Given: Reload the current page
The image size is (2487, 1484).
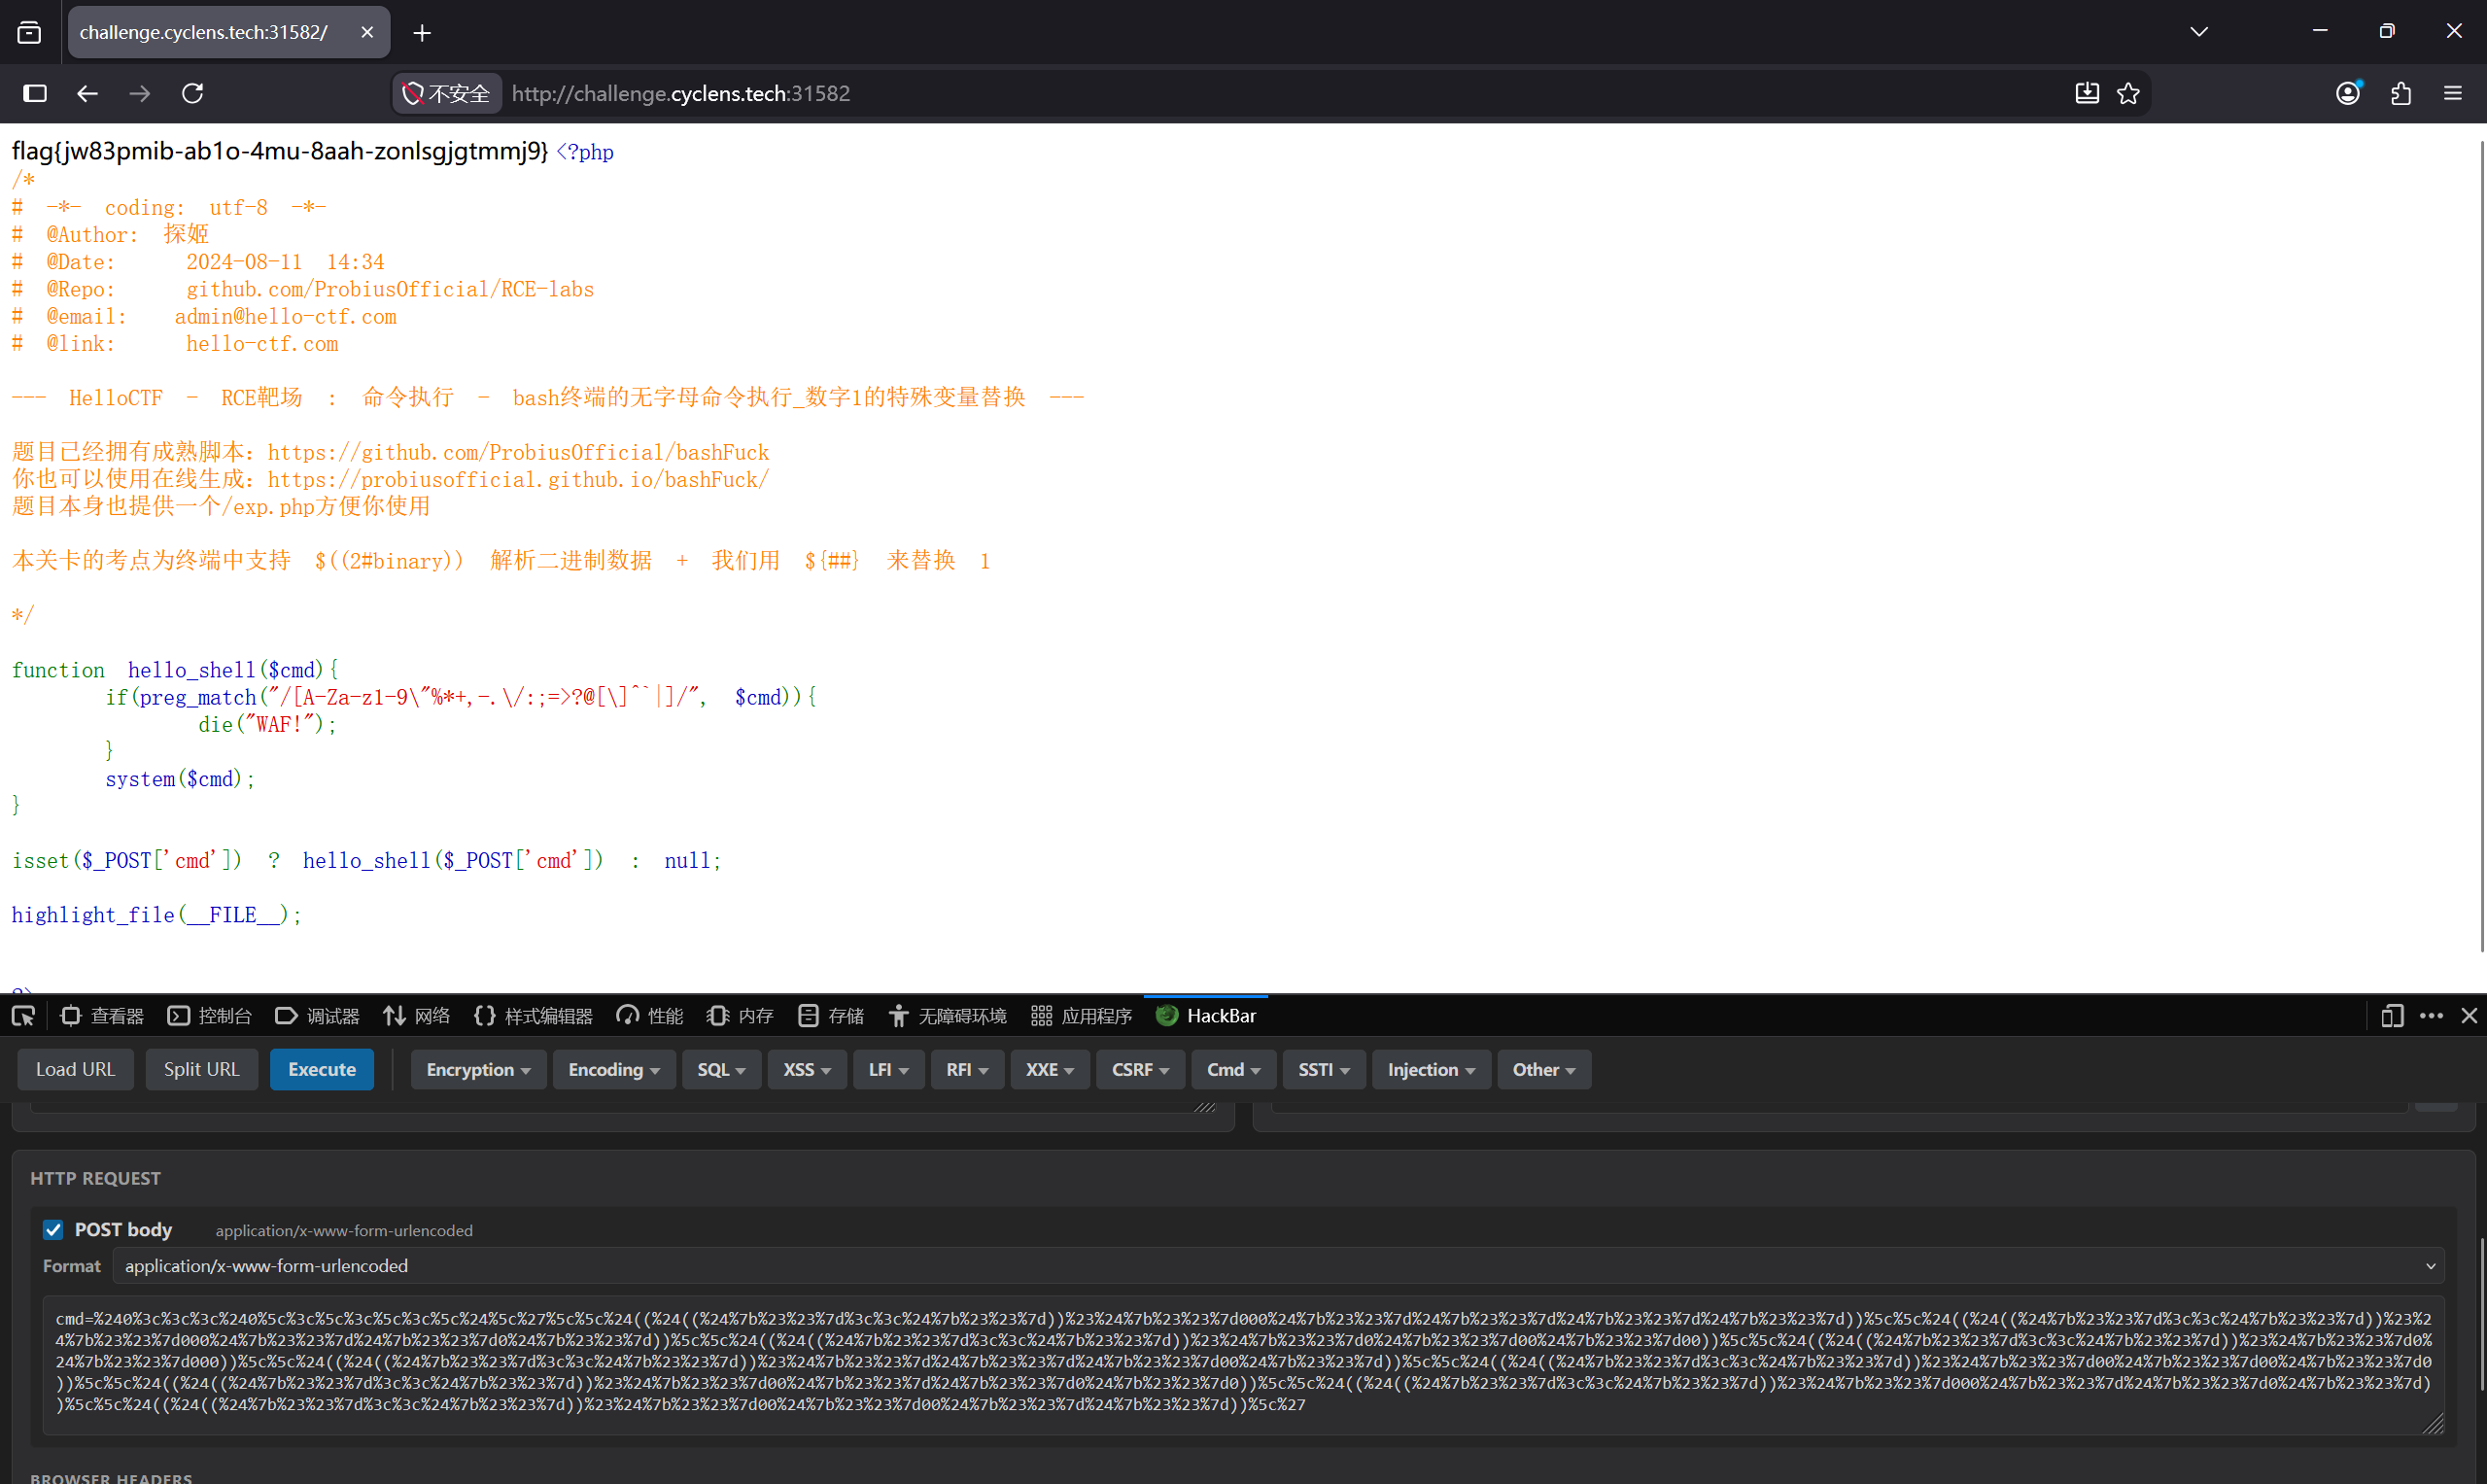Looking at the screenshot, I should (192, 93).
